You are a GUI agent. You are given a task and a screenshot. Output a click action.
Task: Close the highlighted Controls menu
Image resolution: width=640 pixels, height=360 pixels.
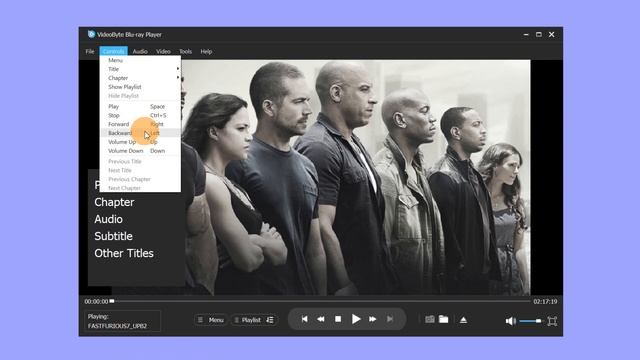coord(113,51)
